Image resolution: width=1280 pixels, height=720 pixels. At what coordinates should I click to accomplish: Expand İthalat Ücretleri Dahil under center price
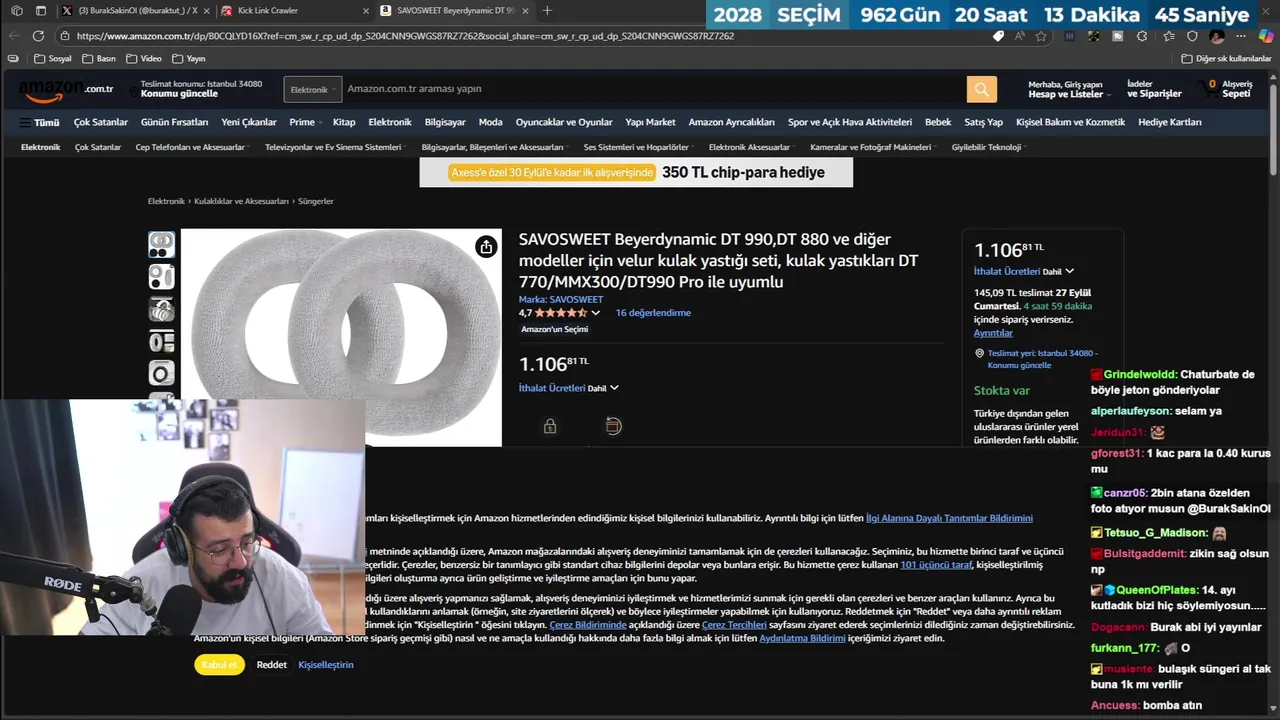[x=569, y=388]
